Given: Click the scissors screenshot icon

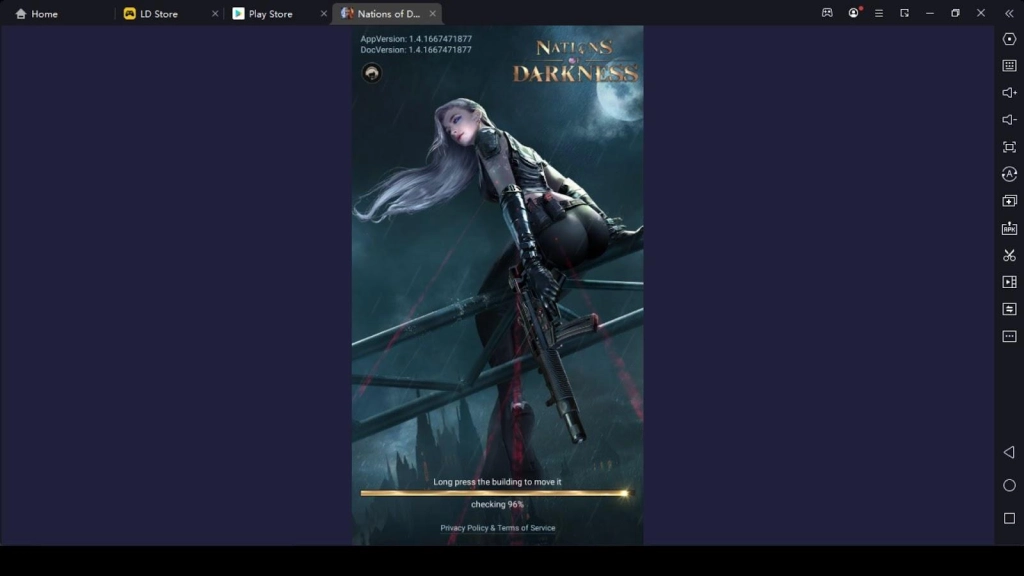Looking at the screenshot, I should click(1009, 255).
